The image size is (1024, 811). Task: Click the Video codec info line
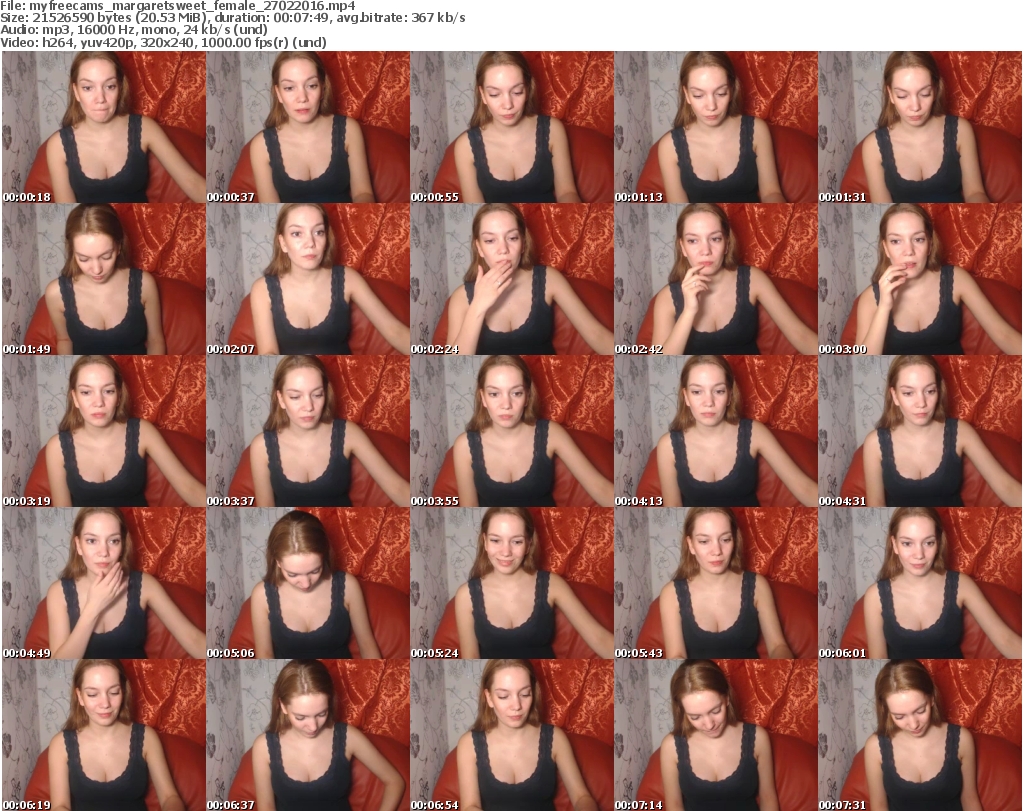163,42
